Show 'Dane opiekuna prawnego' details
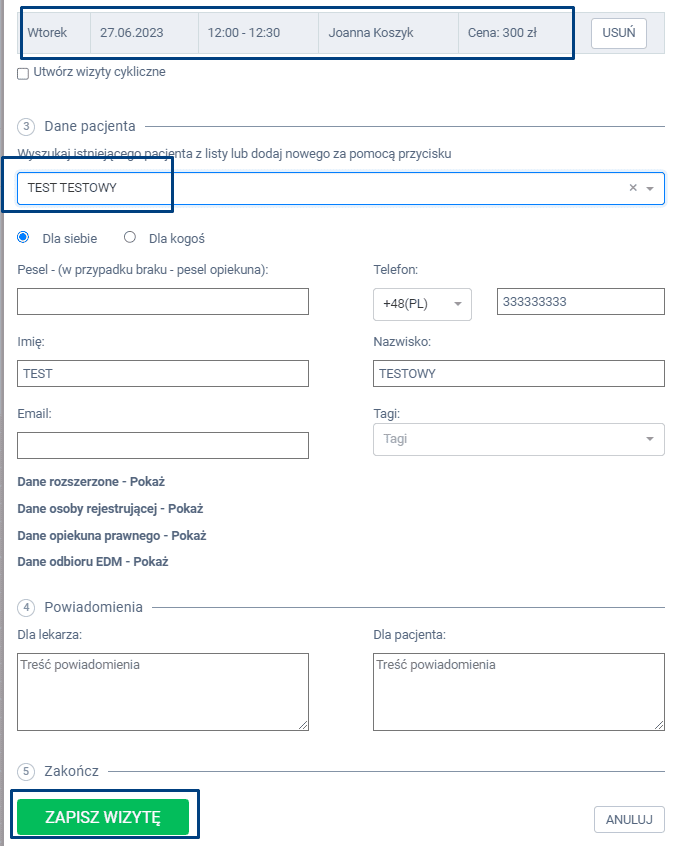Viewport: 678px width, 846px height. click(x=111, y=535)
